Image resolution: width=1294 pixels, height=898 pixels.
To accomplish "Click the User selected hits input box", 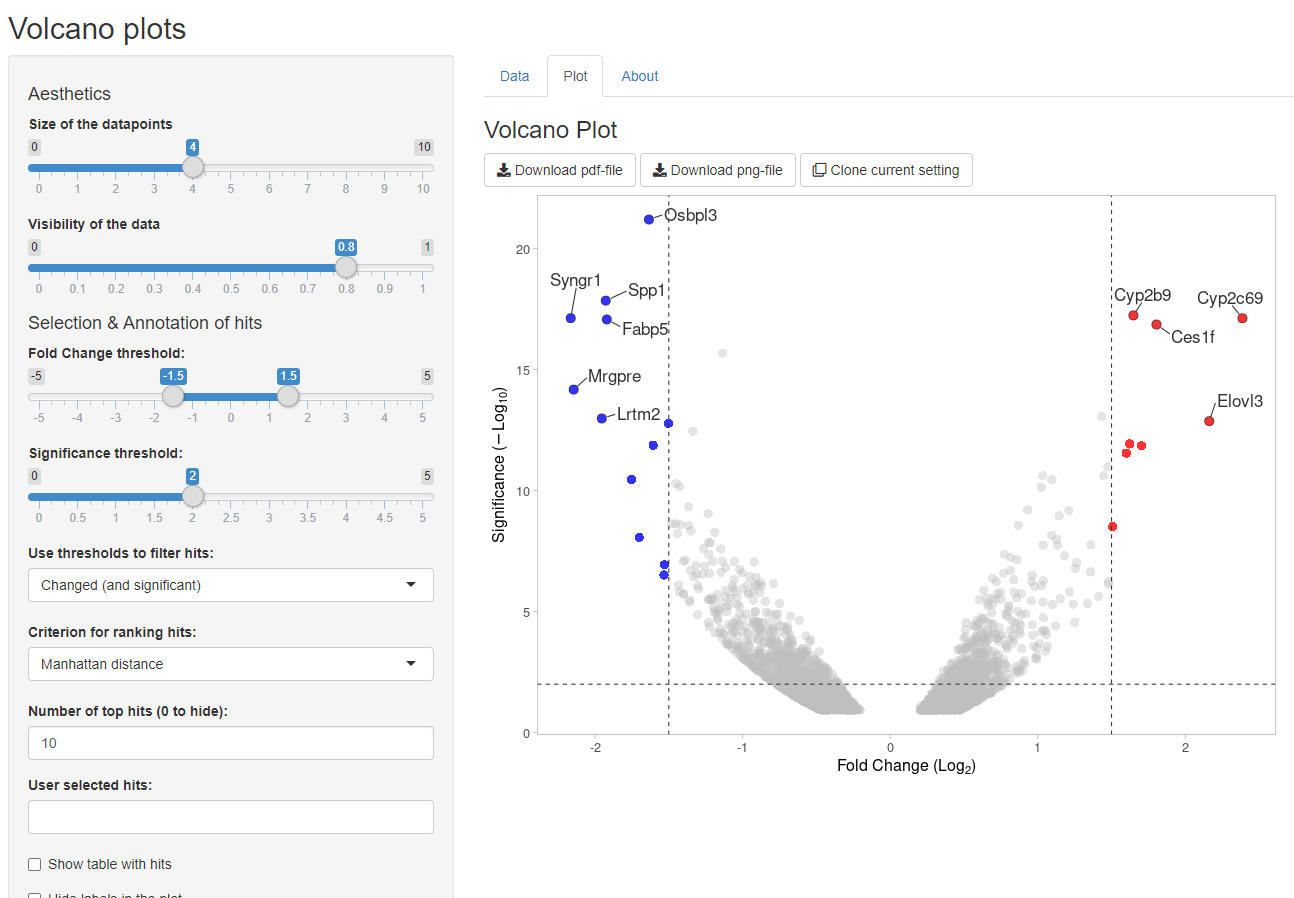I will pyautogui.click(x=231, y=817).
